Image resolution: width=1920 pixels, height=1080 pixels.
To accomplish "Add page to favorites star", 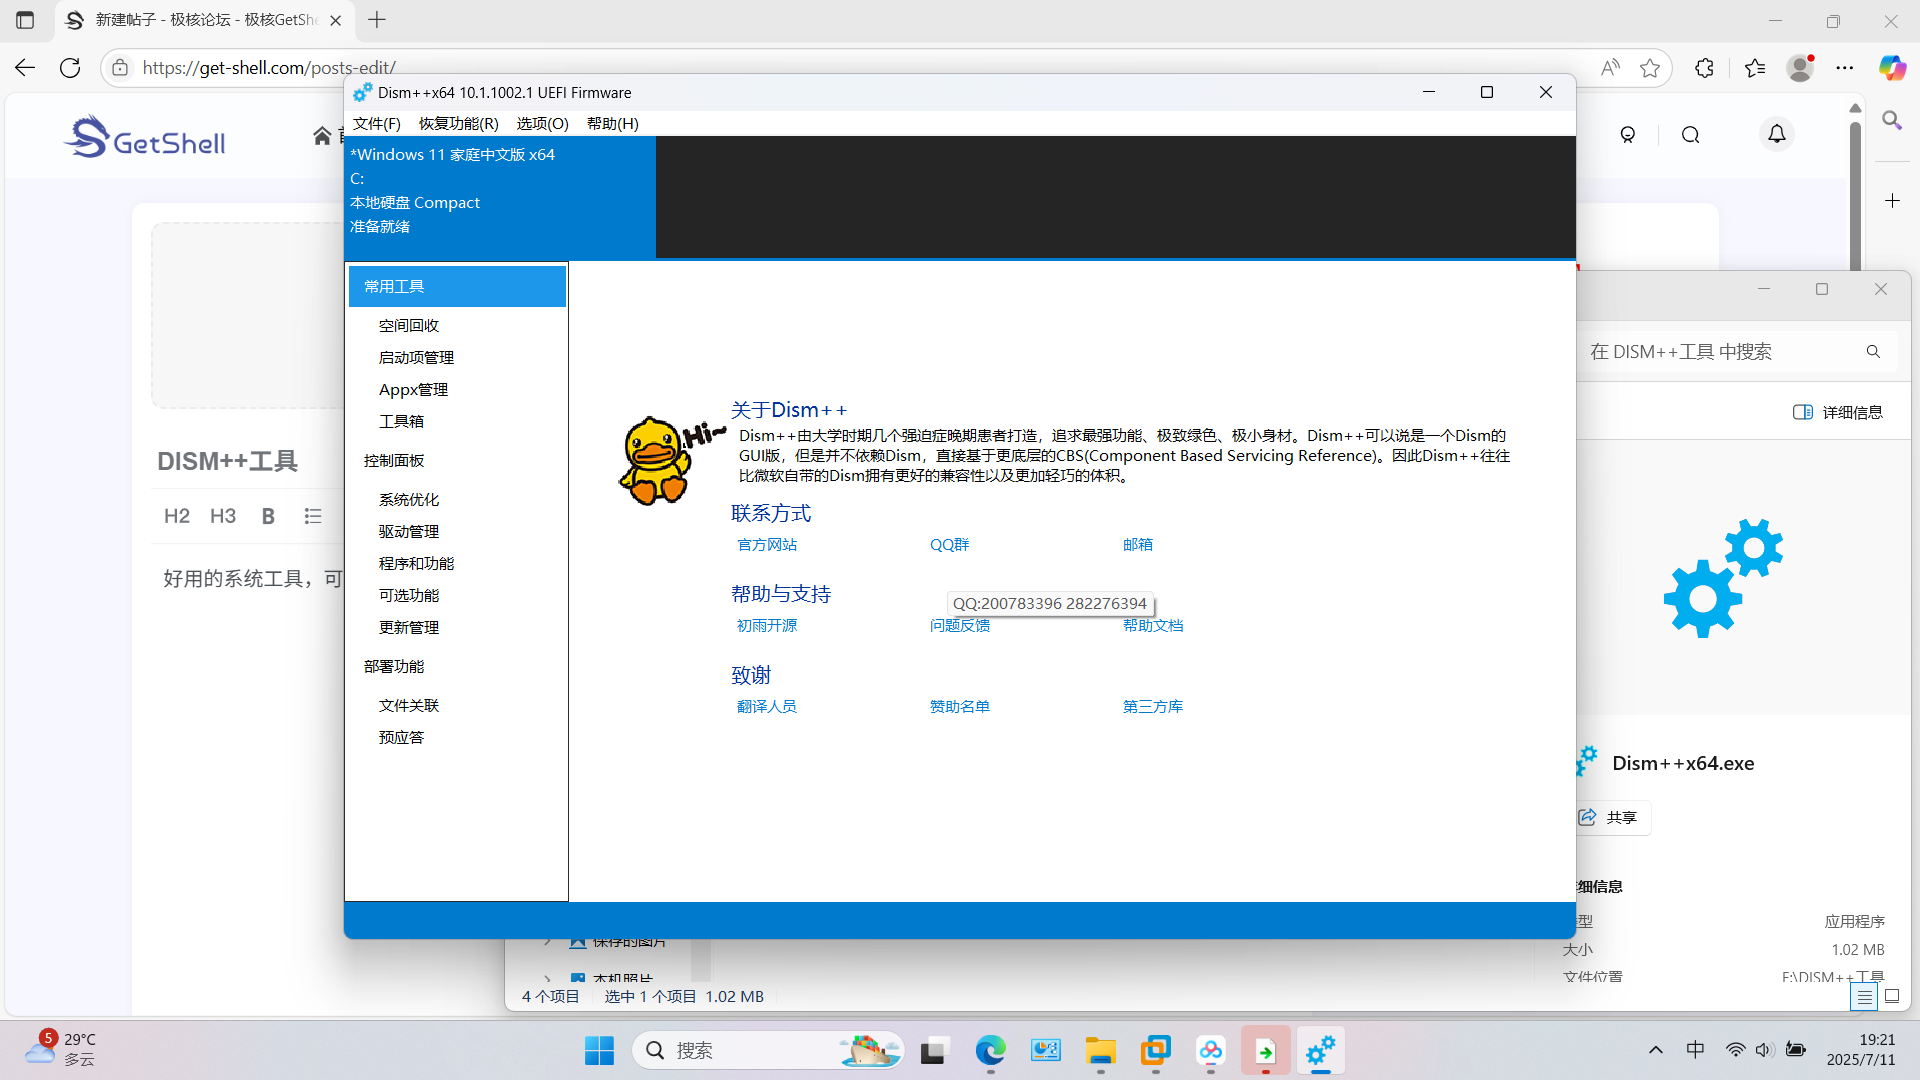I will pyautogui.click(x=1650, y=67).
